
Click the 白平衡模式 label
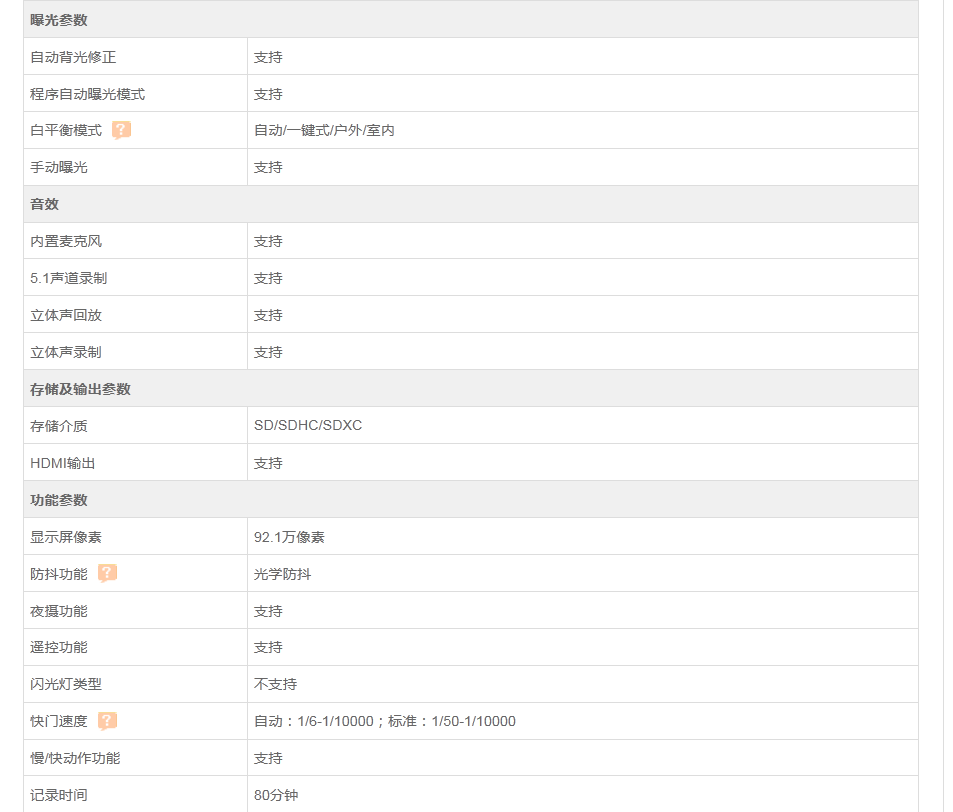pyautogui.click(x=66, y=131)
